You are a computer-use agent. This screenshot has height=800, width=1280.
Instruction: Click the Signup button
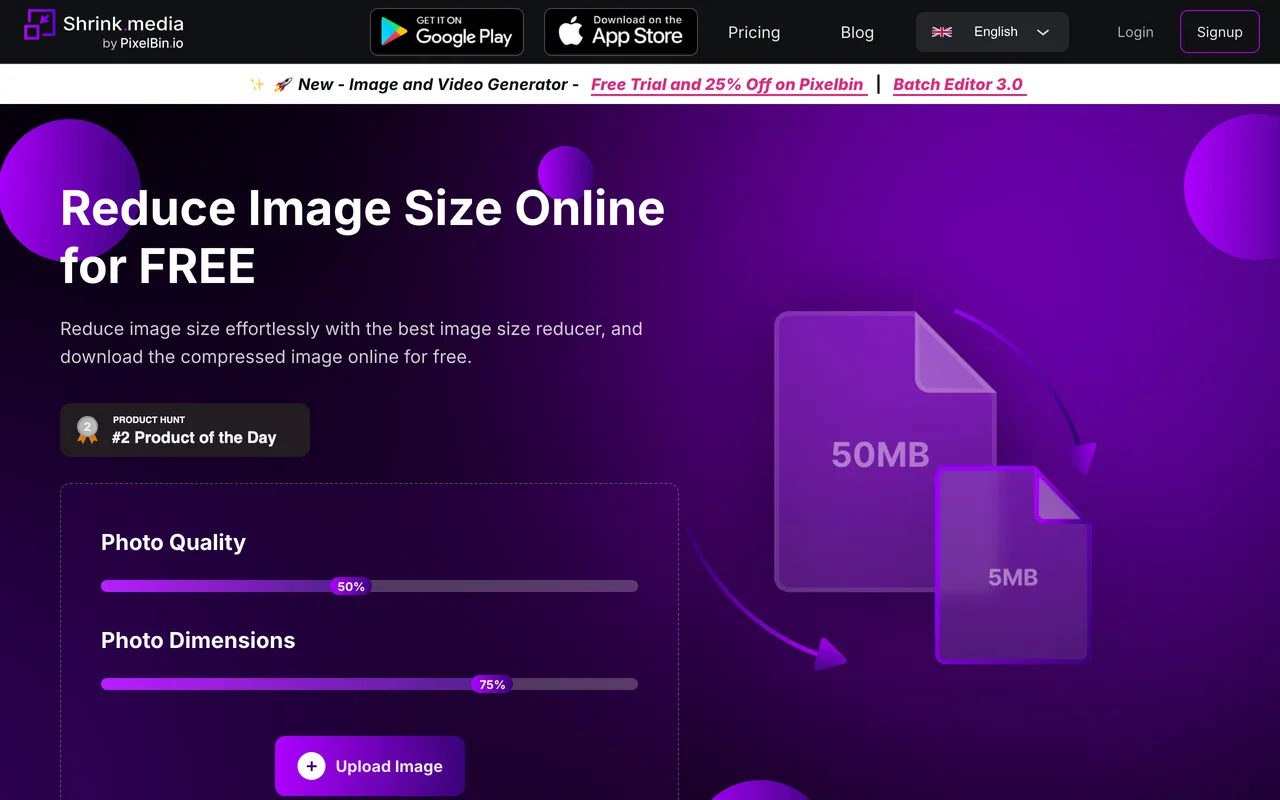pyautogui.click(x=1220, y=32)
